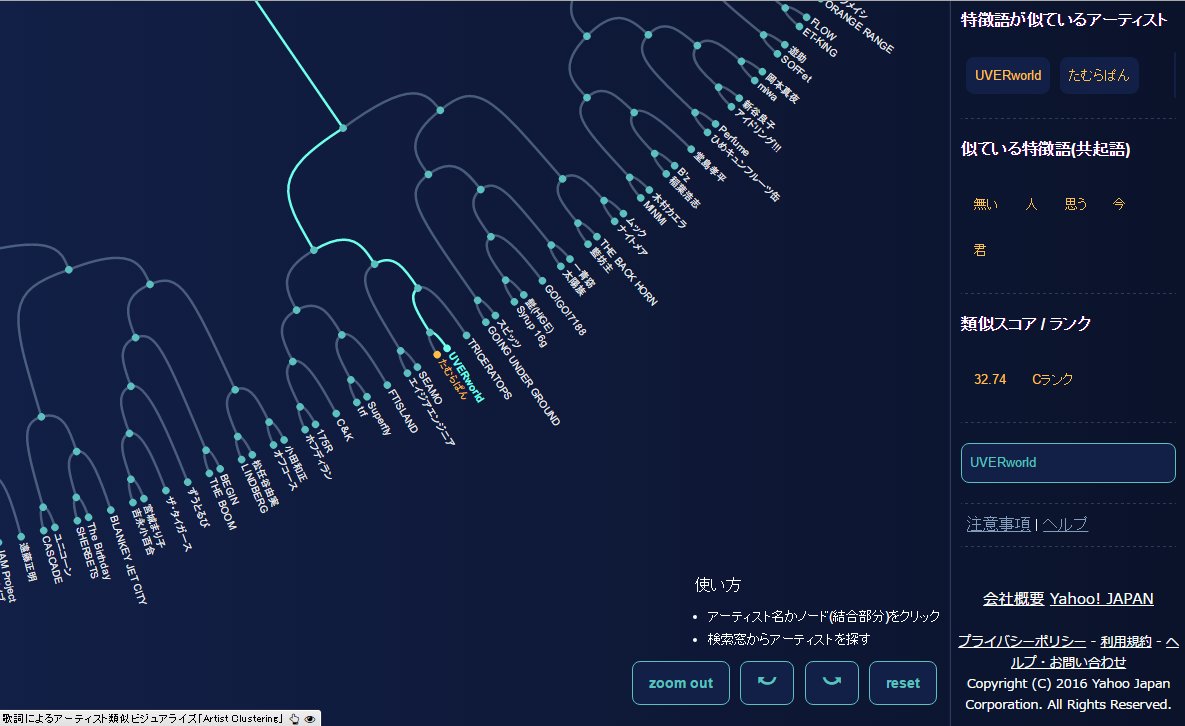
Task: Open the 利用規約 link
Action: [x=1125, y=641]
